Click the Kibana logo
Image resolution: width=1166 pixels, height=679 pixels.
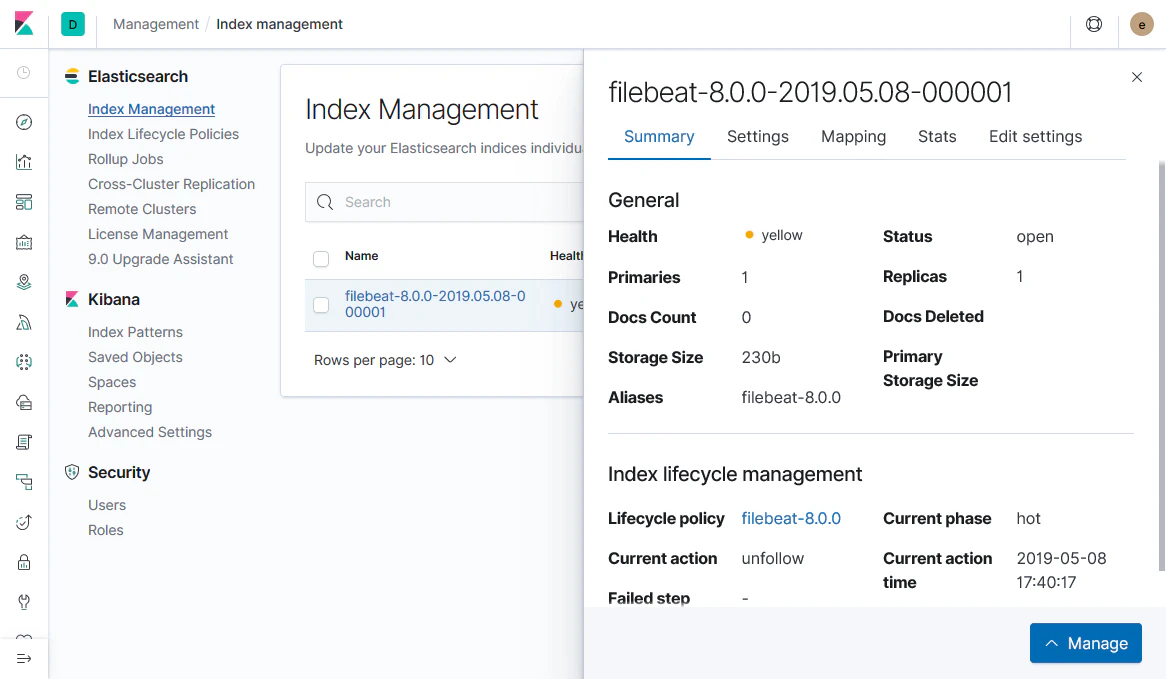click(24, 24)
